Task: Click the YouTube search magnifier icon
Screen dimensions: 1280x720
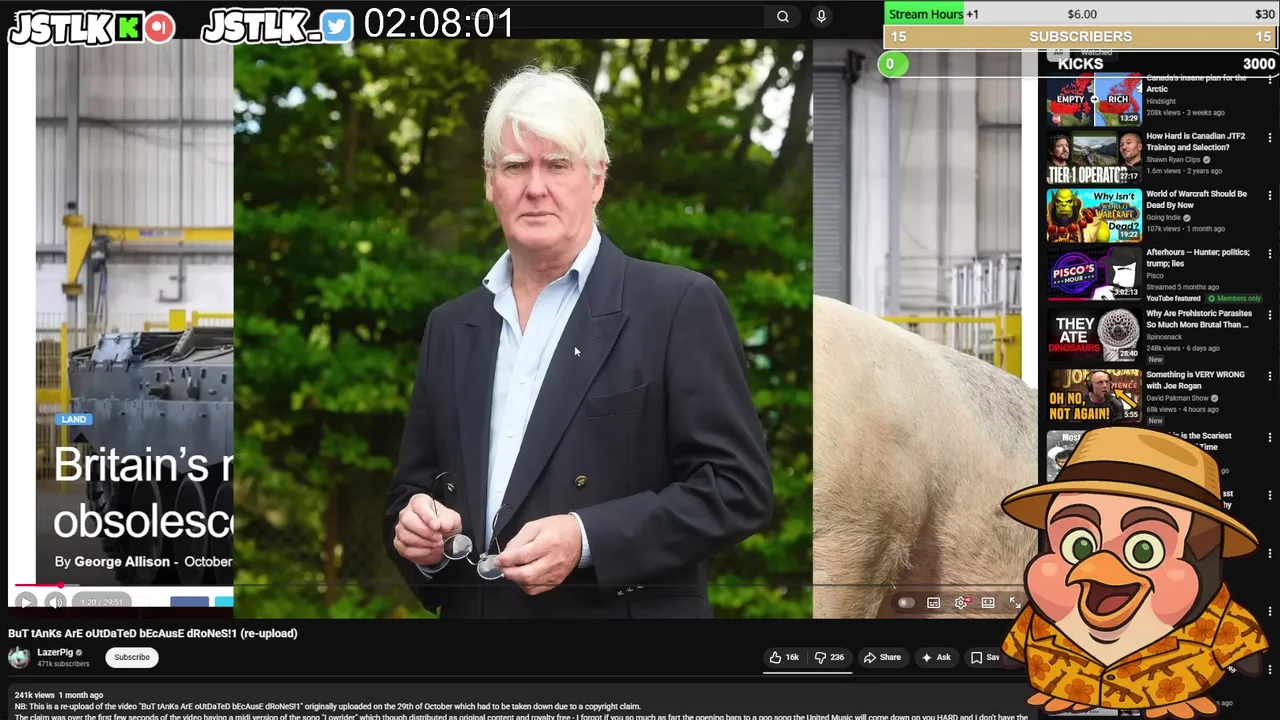Action: pyautogui.click(x=783, y=16)
